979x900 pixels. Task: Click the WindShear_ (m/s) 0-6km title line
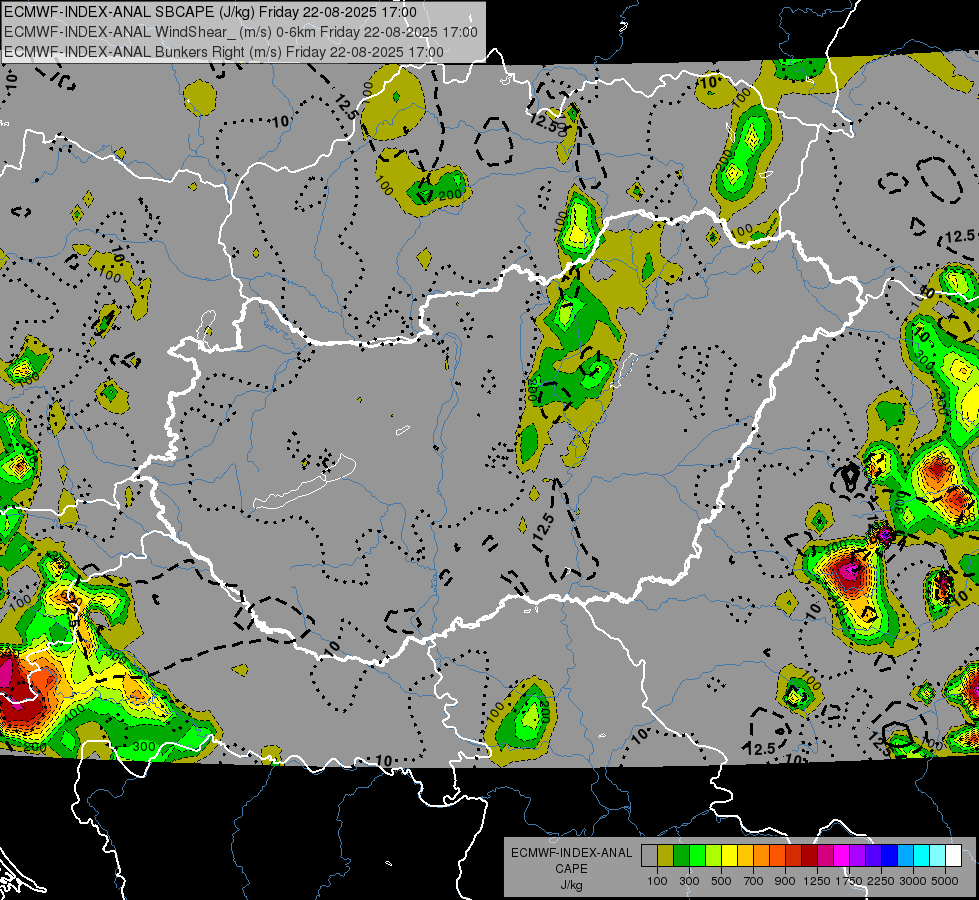tap(241, 32)
